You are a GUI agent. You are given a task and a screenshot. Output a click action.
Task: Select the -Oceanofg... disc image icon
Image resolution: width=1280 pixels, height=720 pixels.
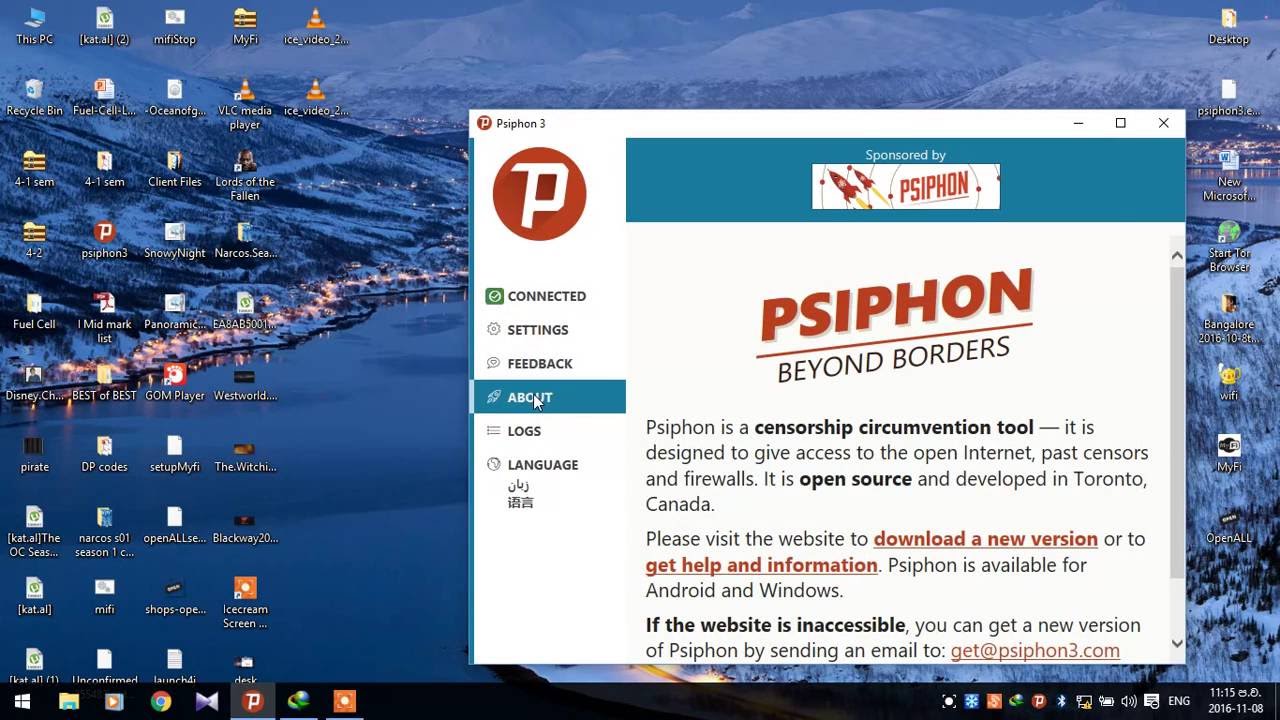[175, 98]
